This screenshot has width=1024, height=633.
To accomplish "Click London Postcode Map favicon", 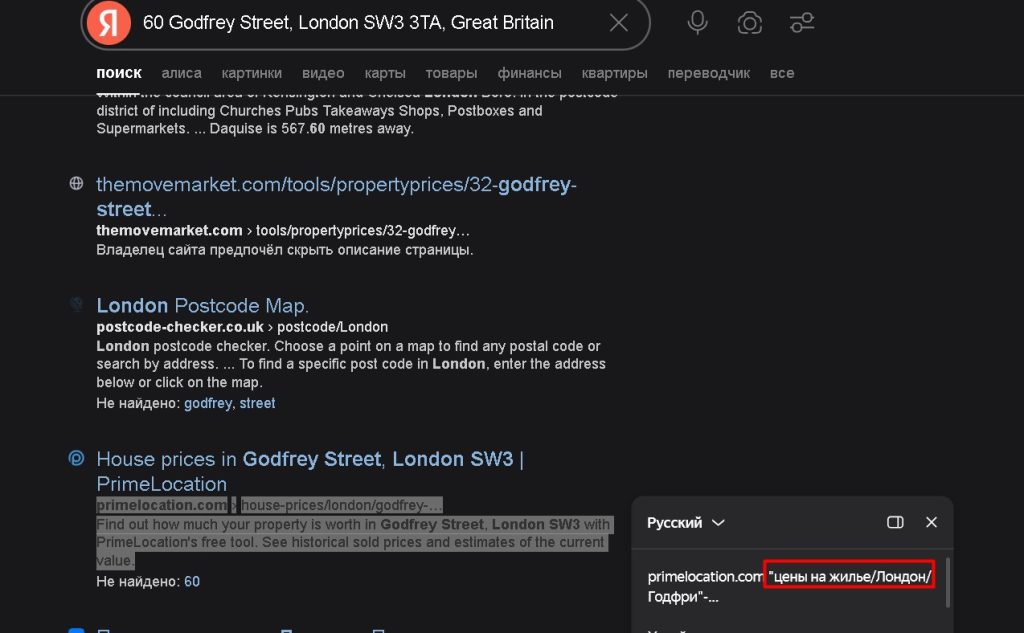I will click(76, 305).
